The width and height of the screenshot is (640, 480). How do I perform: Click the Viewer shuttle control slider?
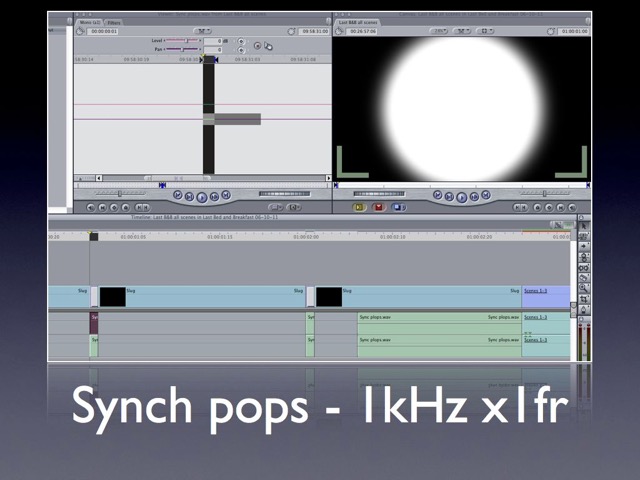[x=120, y=193]
